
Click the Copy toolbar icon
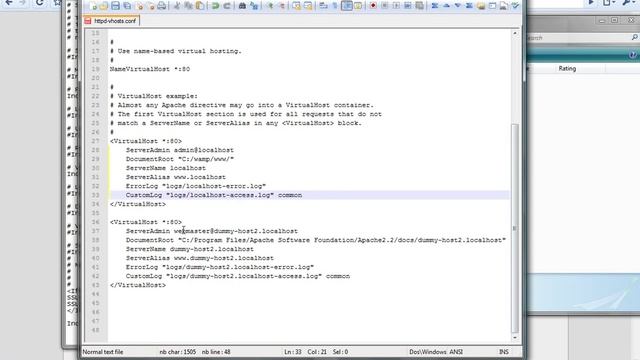[188, 6]
